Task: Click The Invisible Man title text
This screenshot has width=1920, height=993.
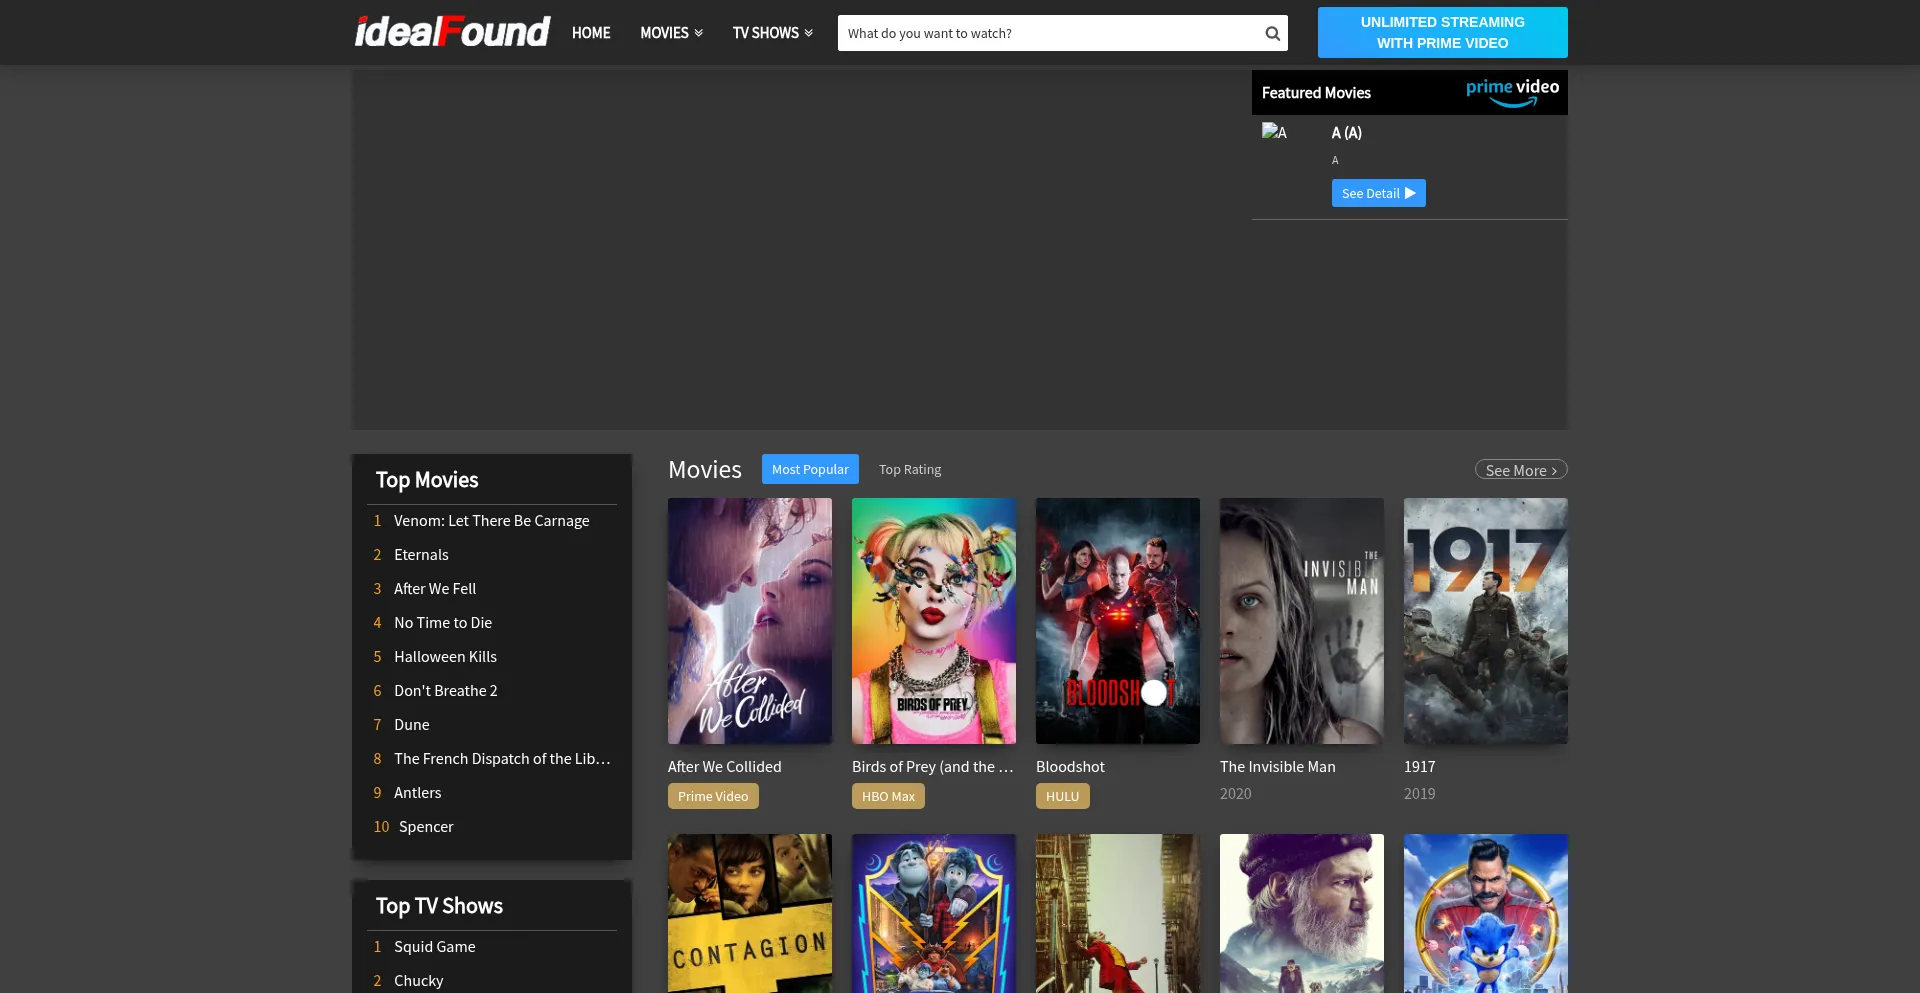Action: 1278,767
